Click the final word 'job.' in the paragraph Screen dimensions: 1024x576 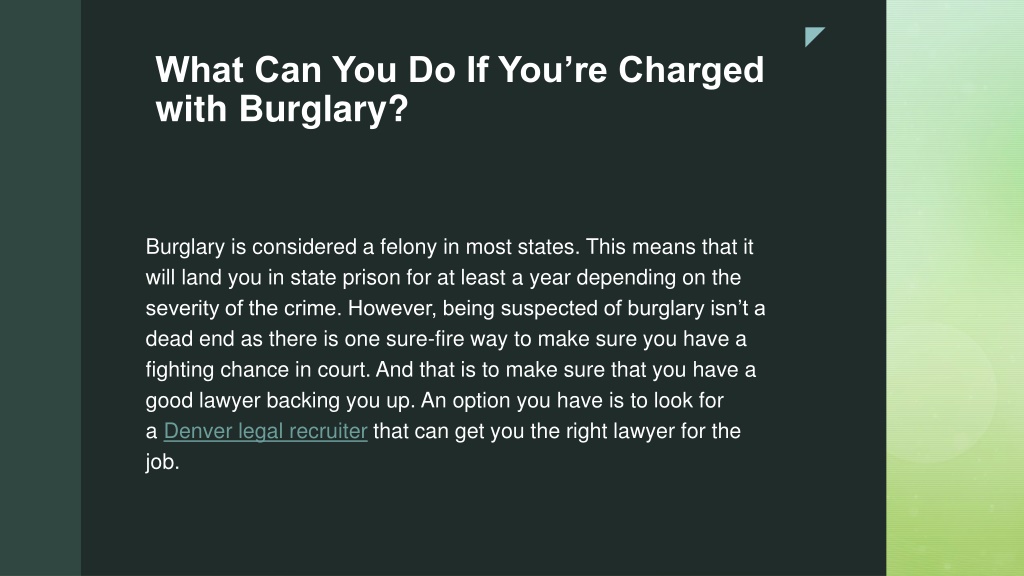pyautogui.click(x=162, y=462)
